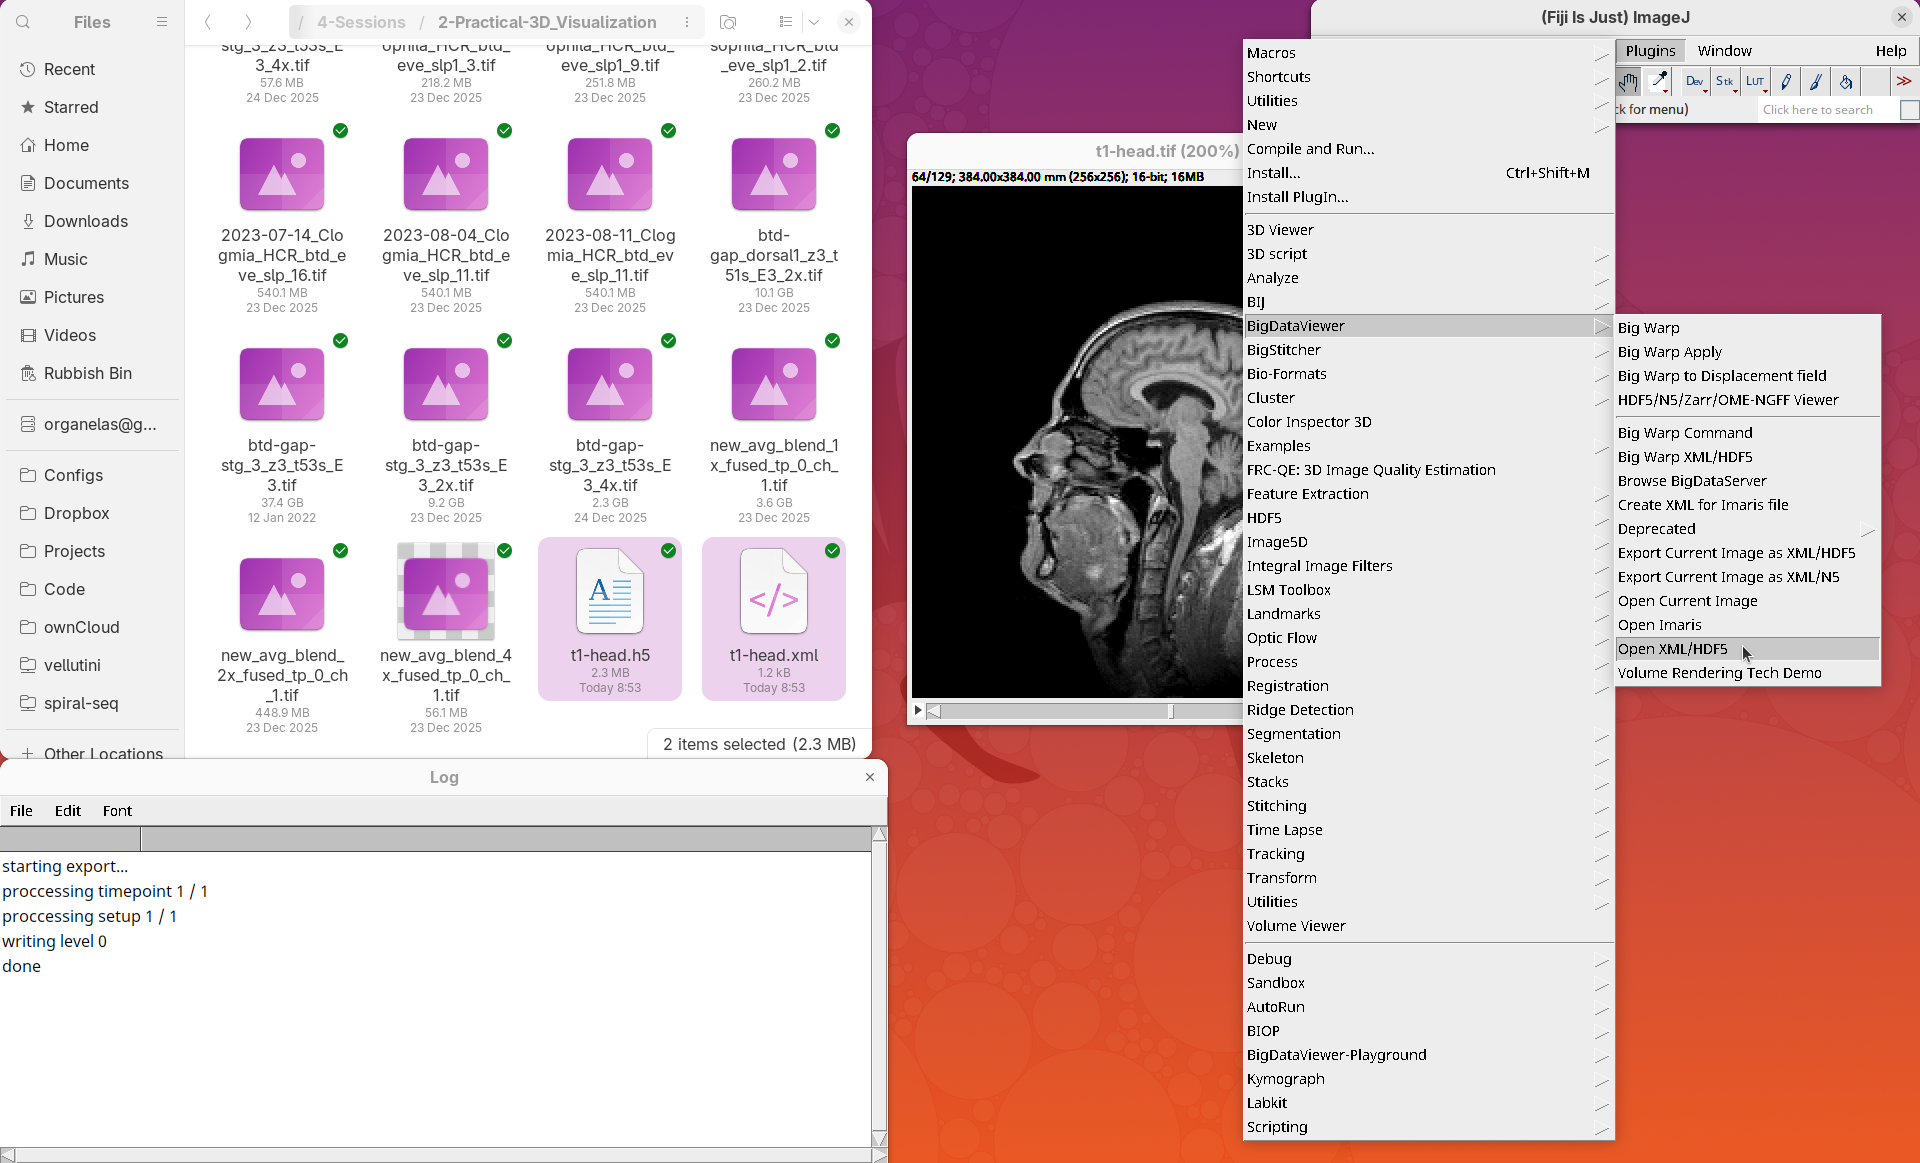Switch Files to list view
The width and height of the screenshot is (1920, 1163).
786,22
